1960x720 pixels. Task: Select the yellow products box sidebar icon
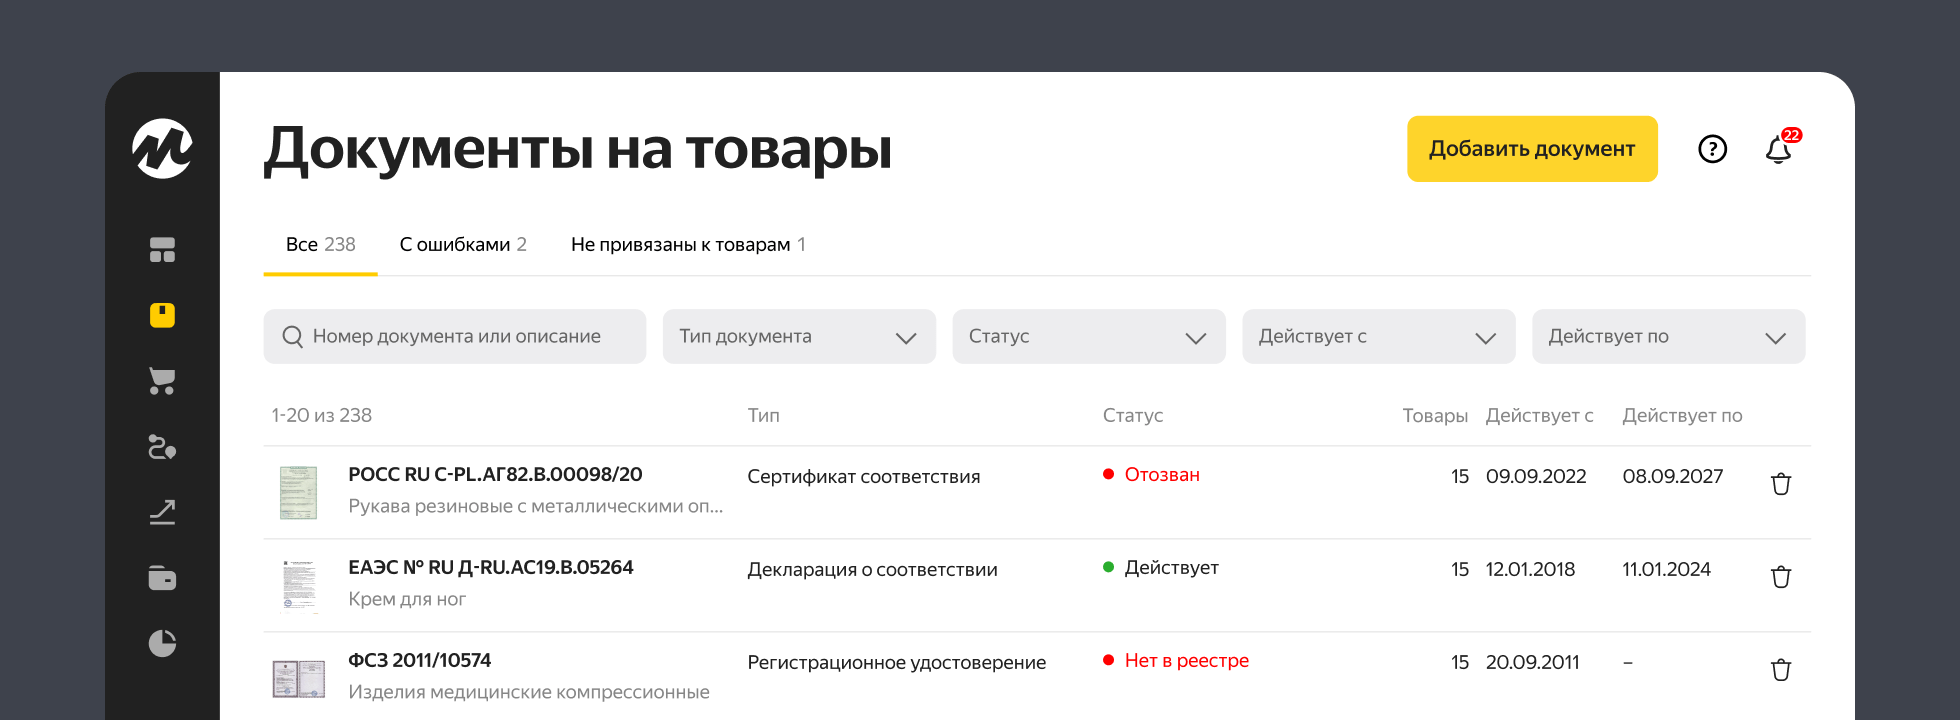162,315
